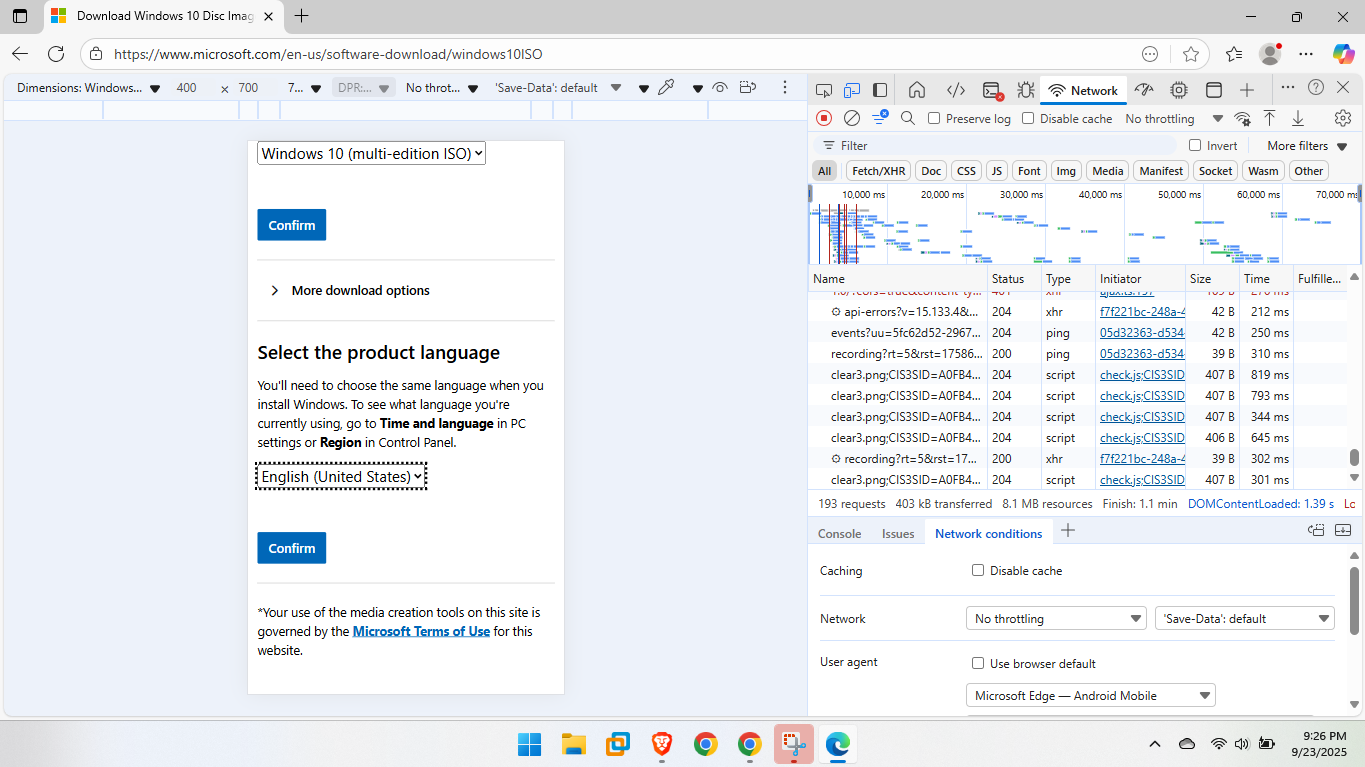Screen dimensions: 1365x767
Task: Expand More download options
Action: (x=360, y=290)
